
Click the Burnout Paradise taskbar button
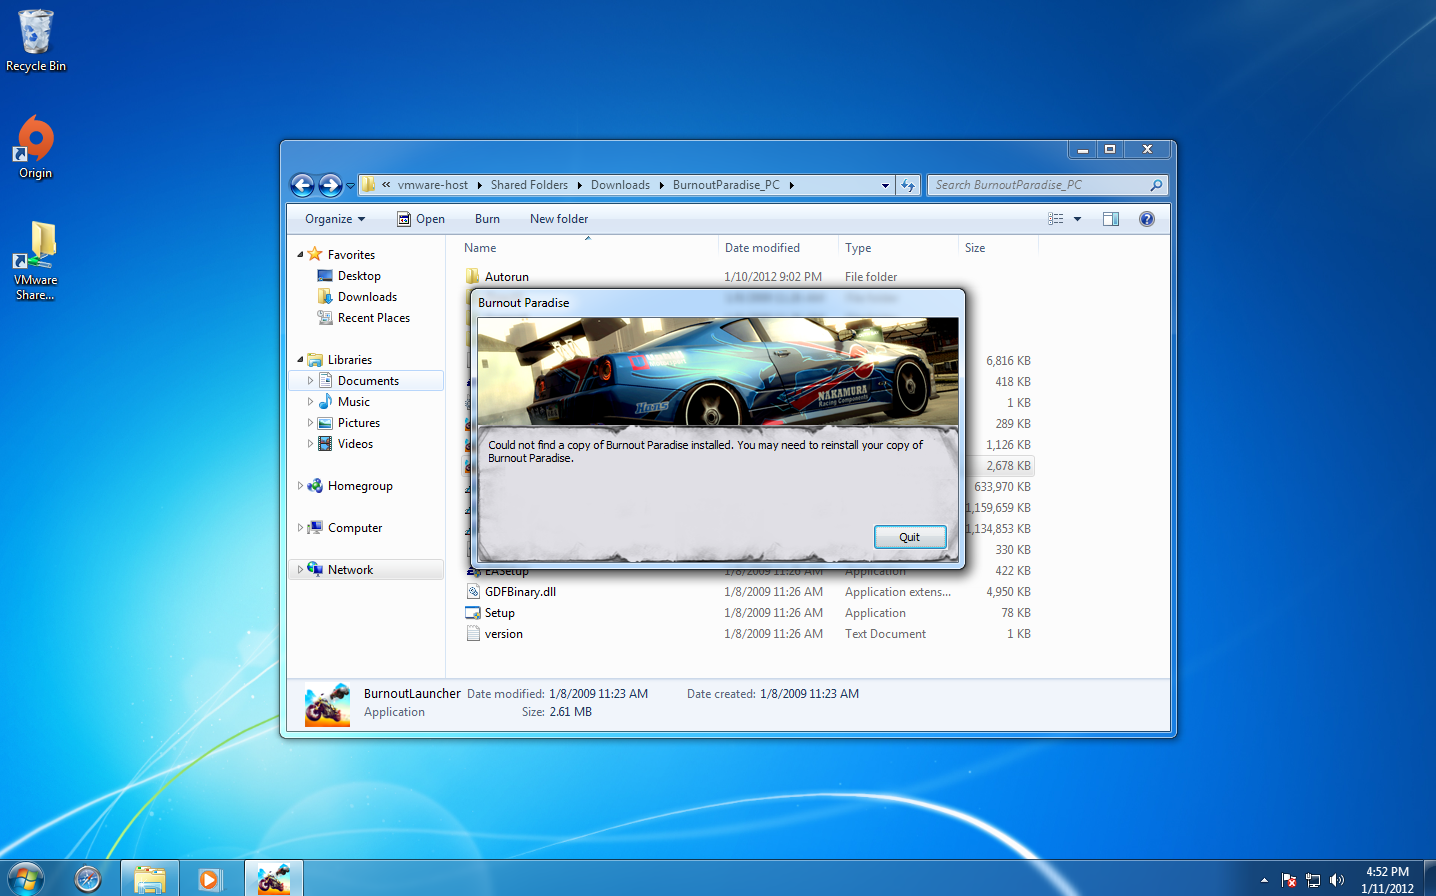[x=273, y=878]
